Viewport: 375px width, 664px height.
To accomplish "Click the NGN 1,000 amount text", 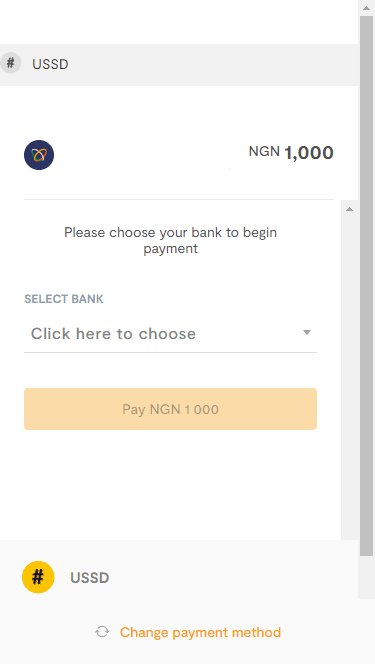I will click(x=291, y=152).
